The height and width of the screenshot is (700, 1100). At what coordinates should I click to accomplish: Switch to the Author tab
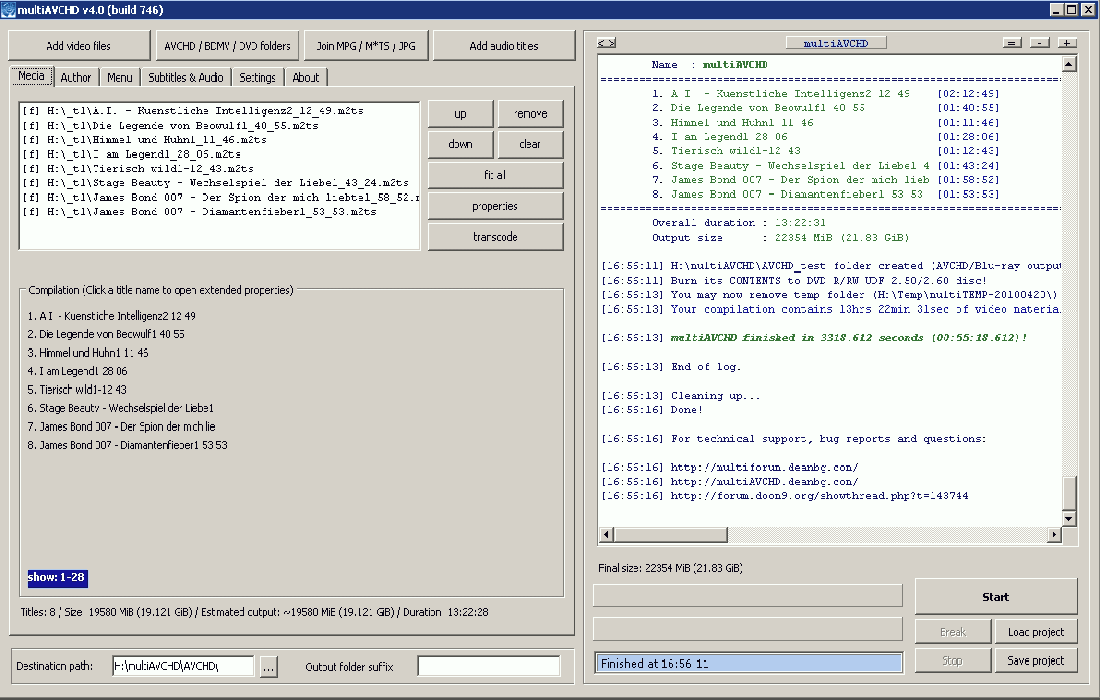[75, 77]
